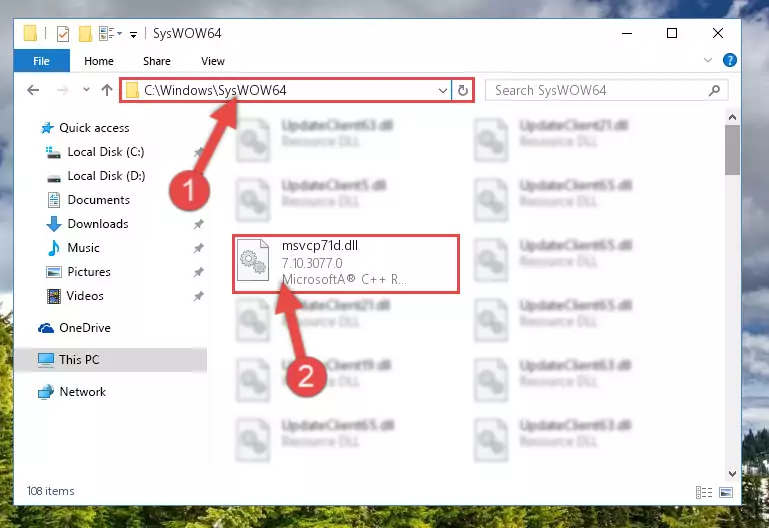Open the Share ribbon tab
The image size is (769, 528).
(x=157, y=61)
